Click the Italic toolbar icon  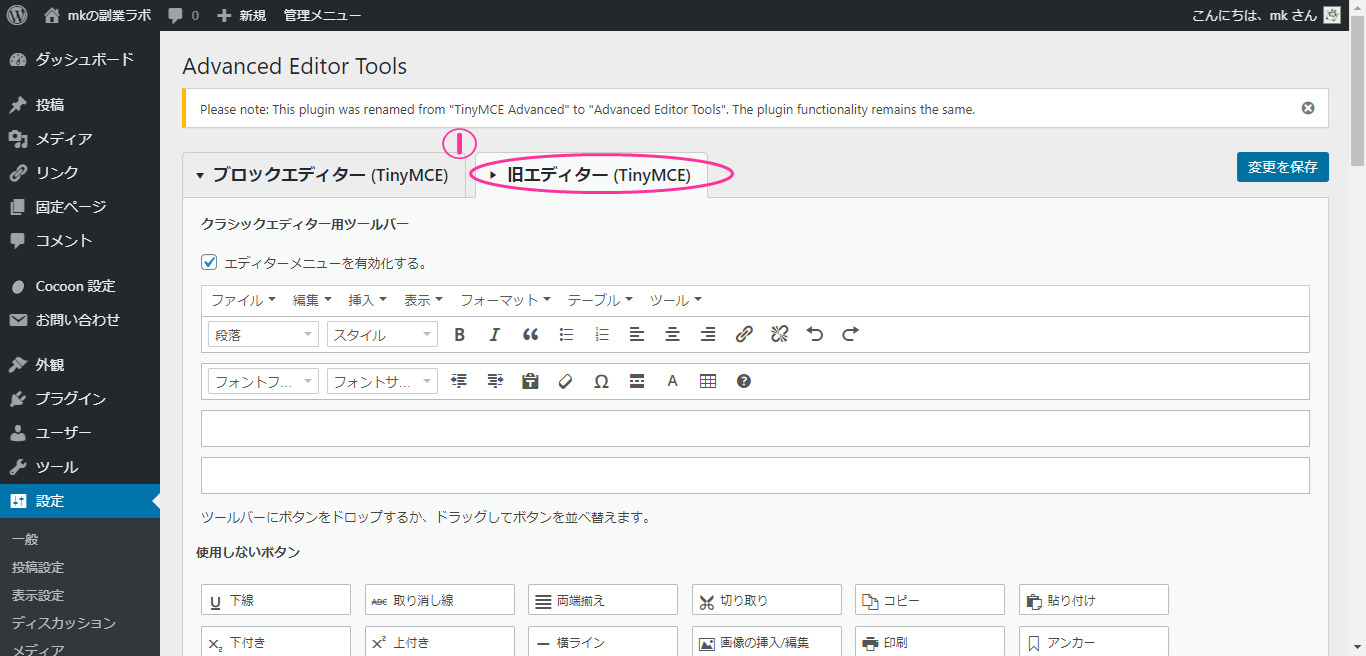[x=494, y=335]
